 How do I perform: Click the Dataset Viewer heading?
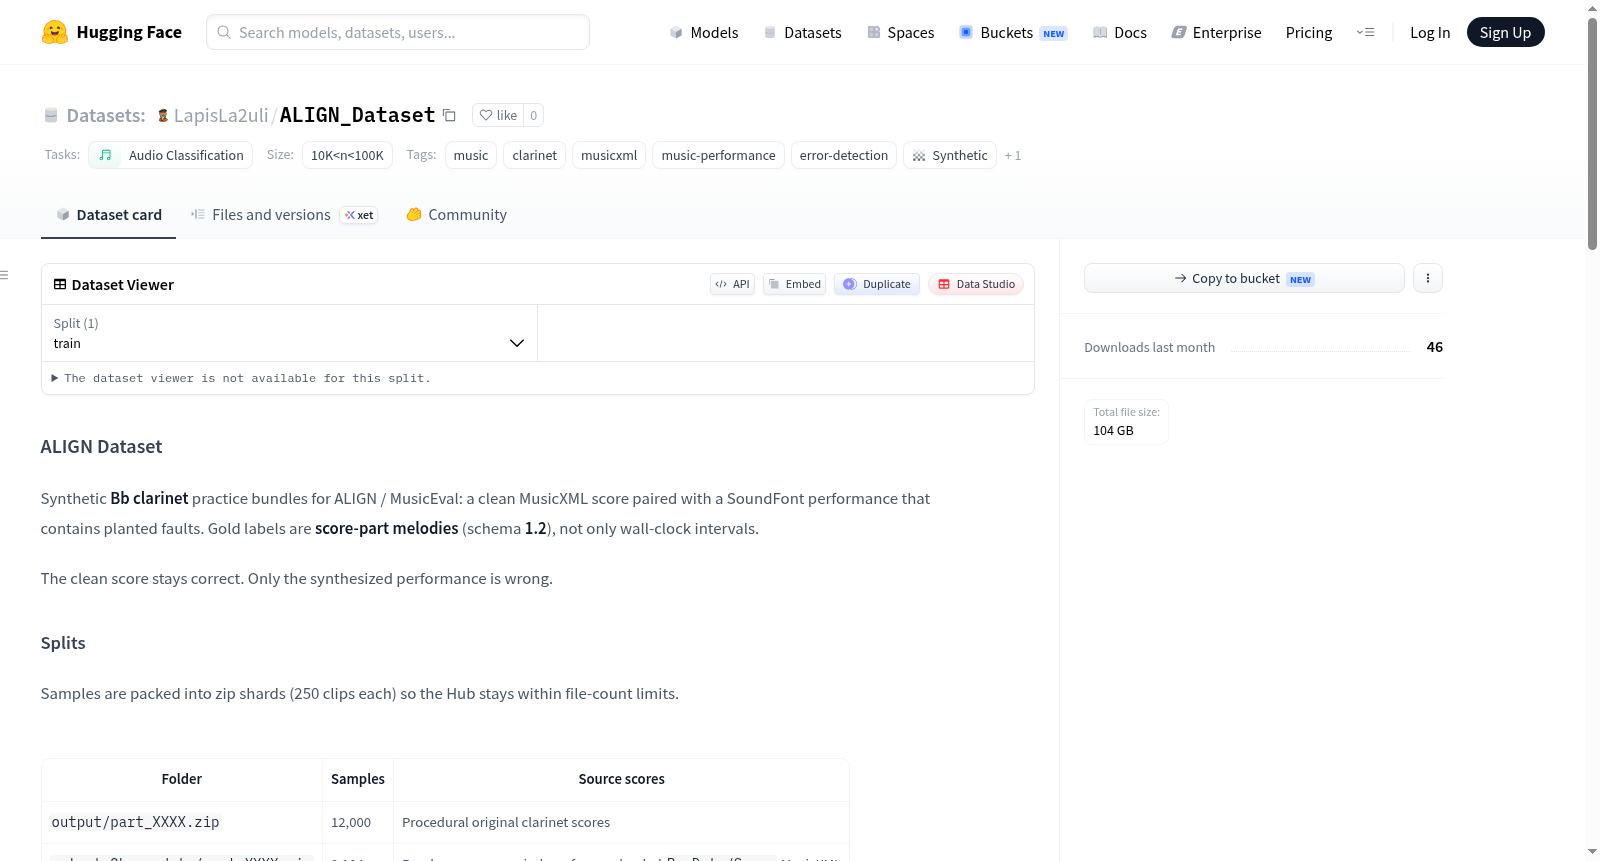[123, 285]
